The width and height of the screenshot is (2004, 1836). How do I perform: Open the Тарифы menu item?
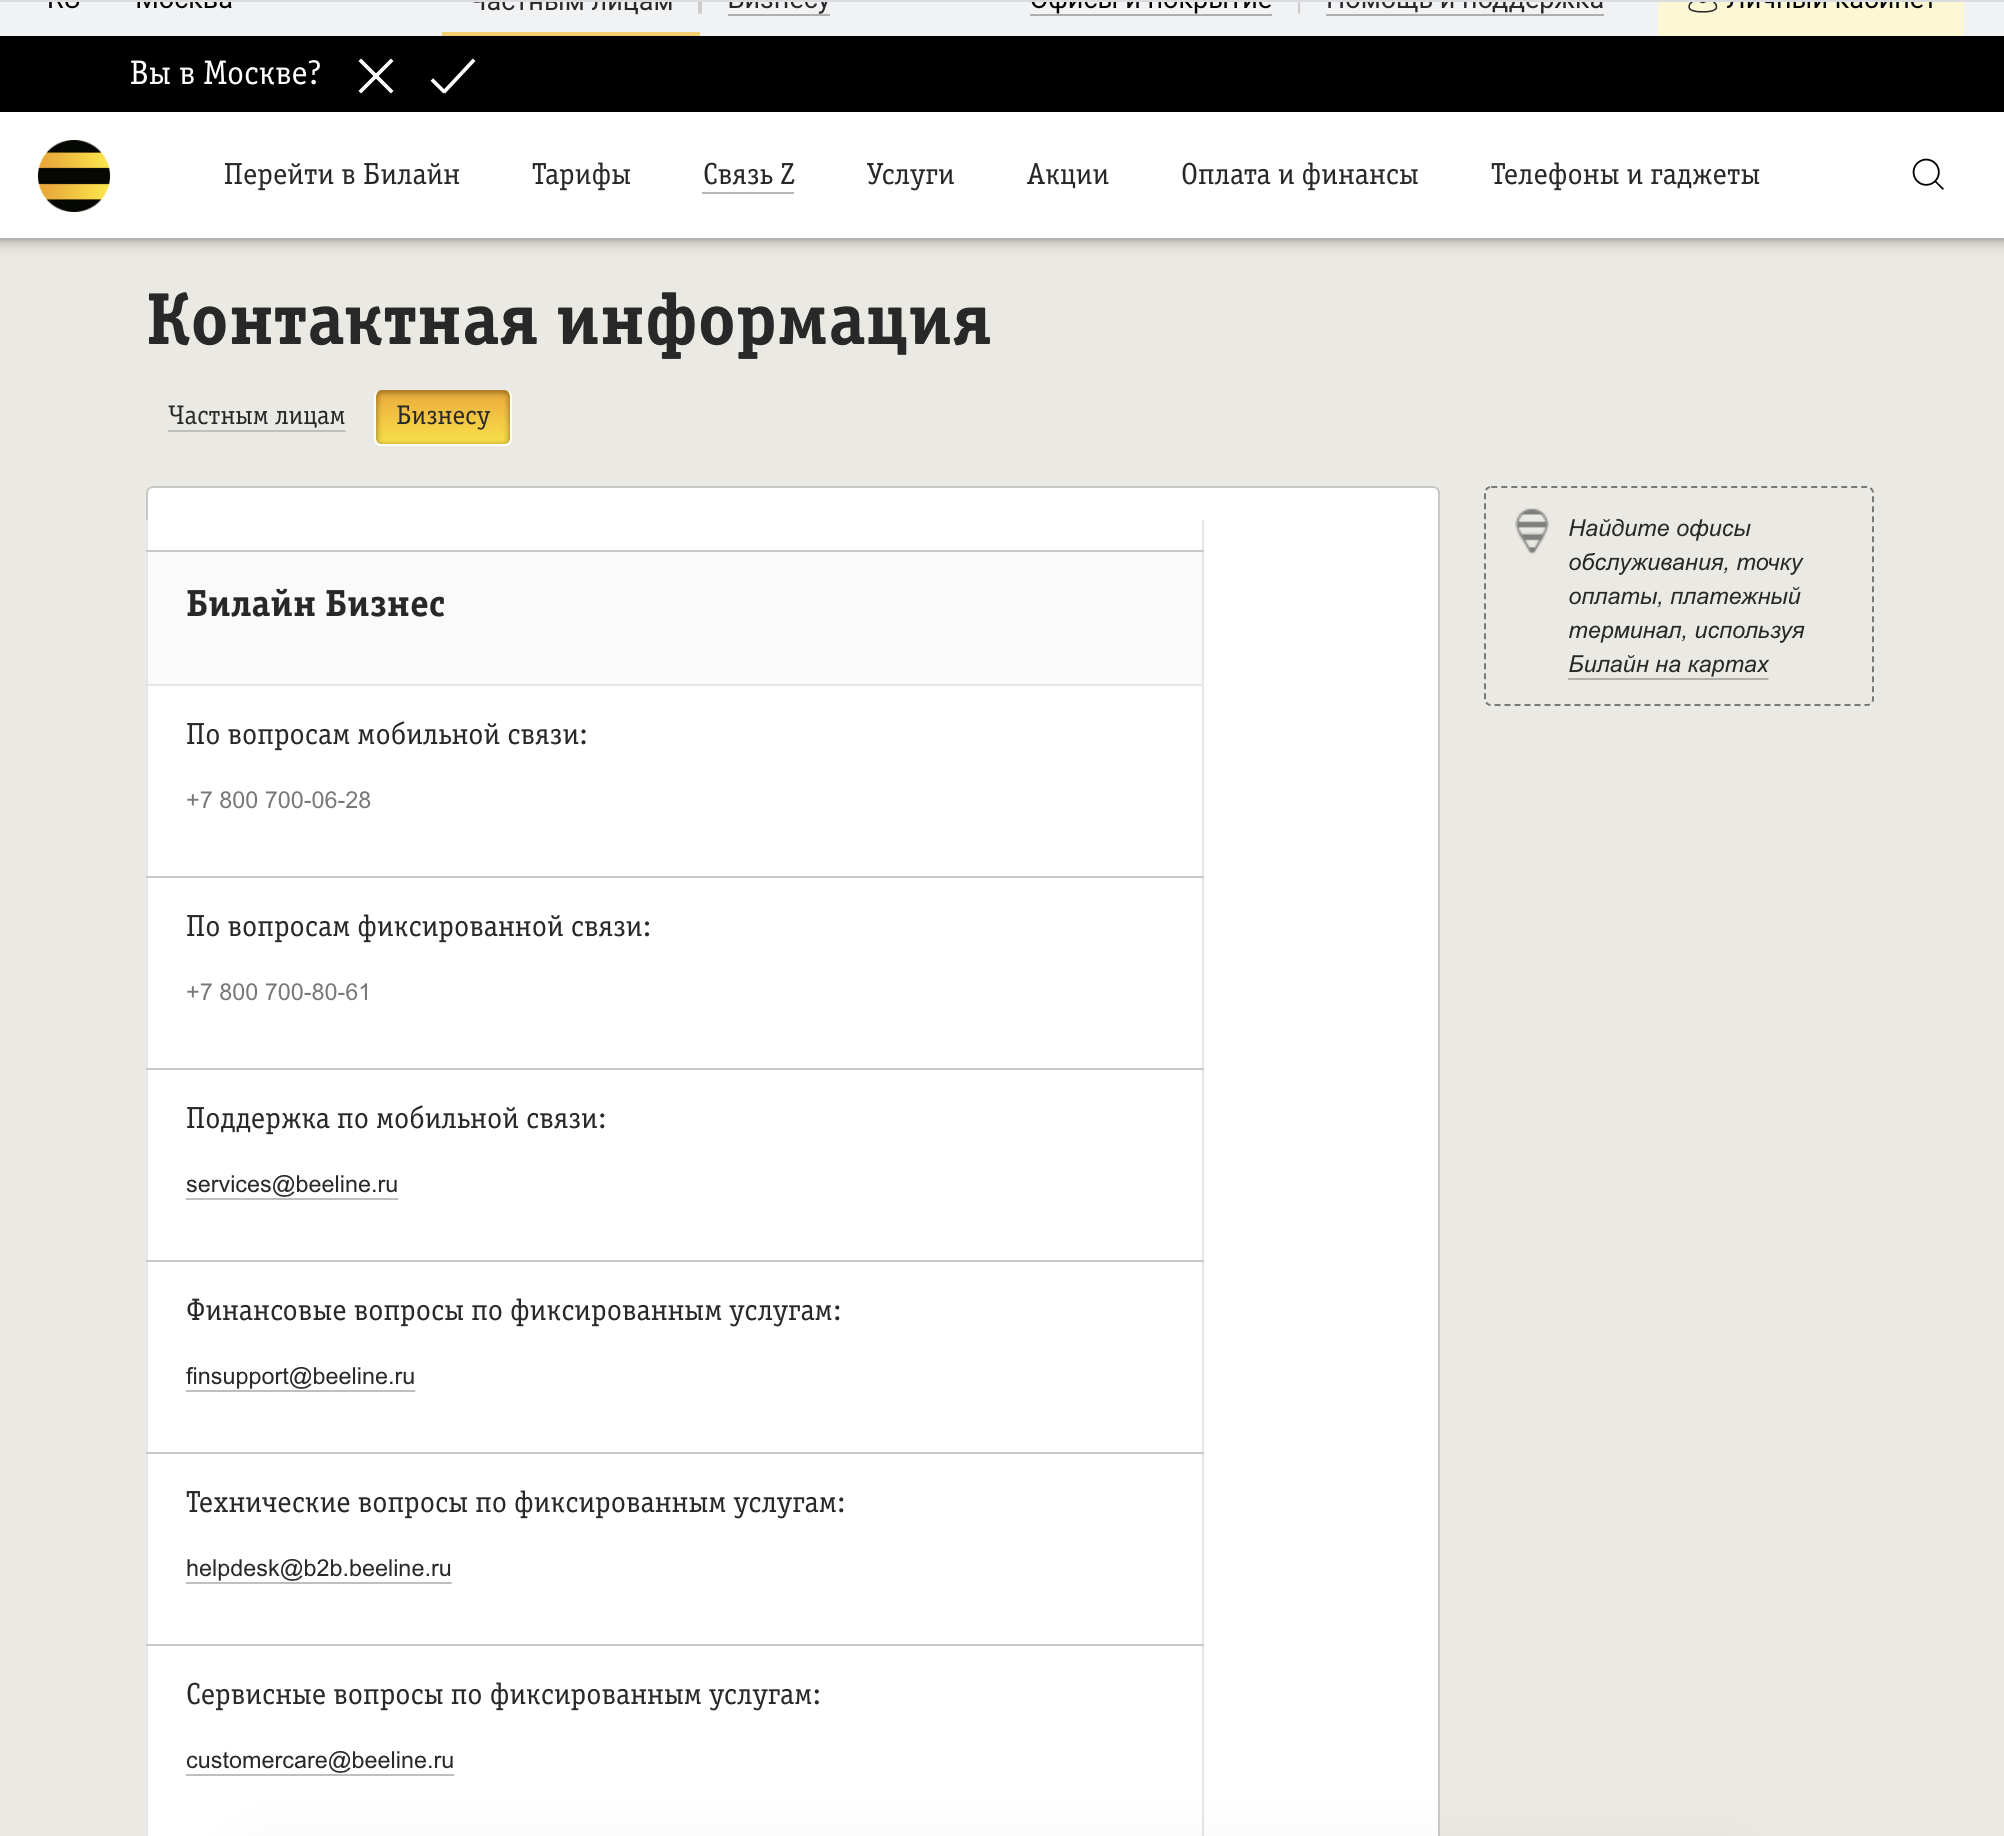[582, 175]
